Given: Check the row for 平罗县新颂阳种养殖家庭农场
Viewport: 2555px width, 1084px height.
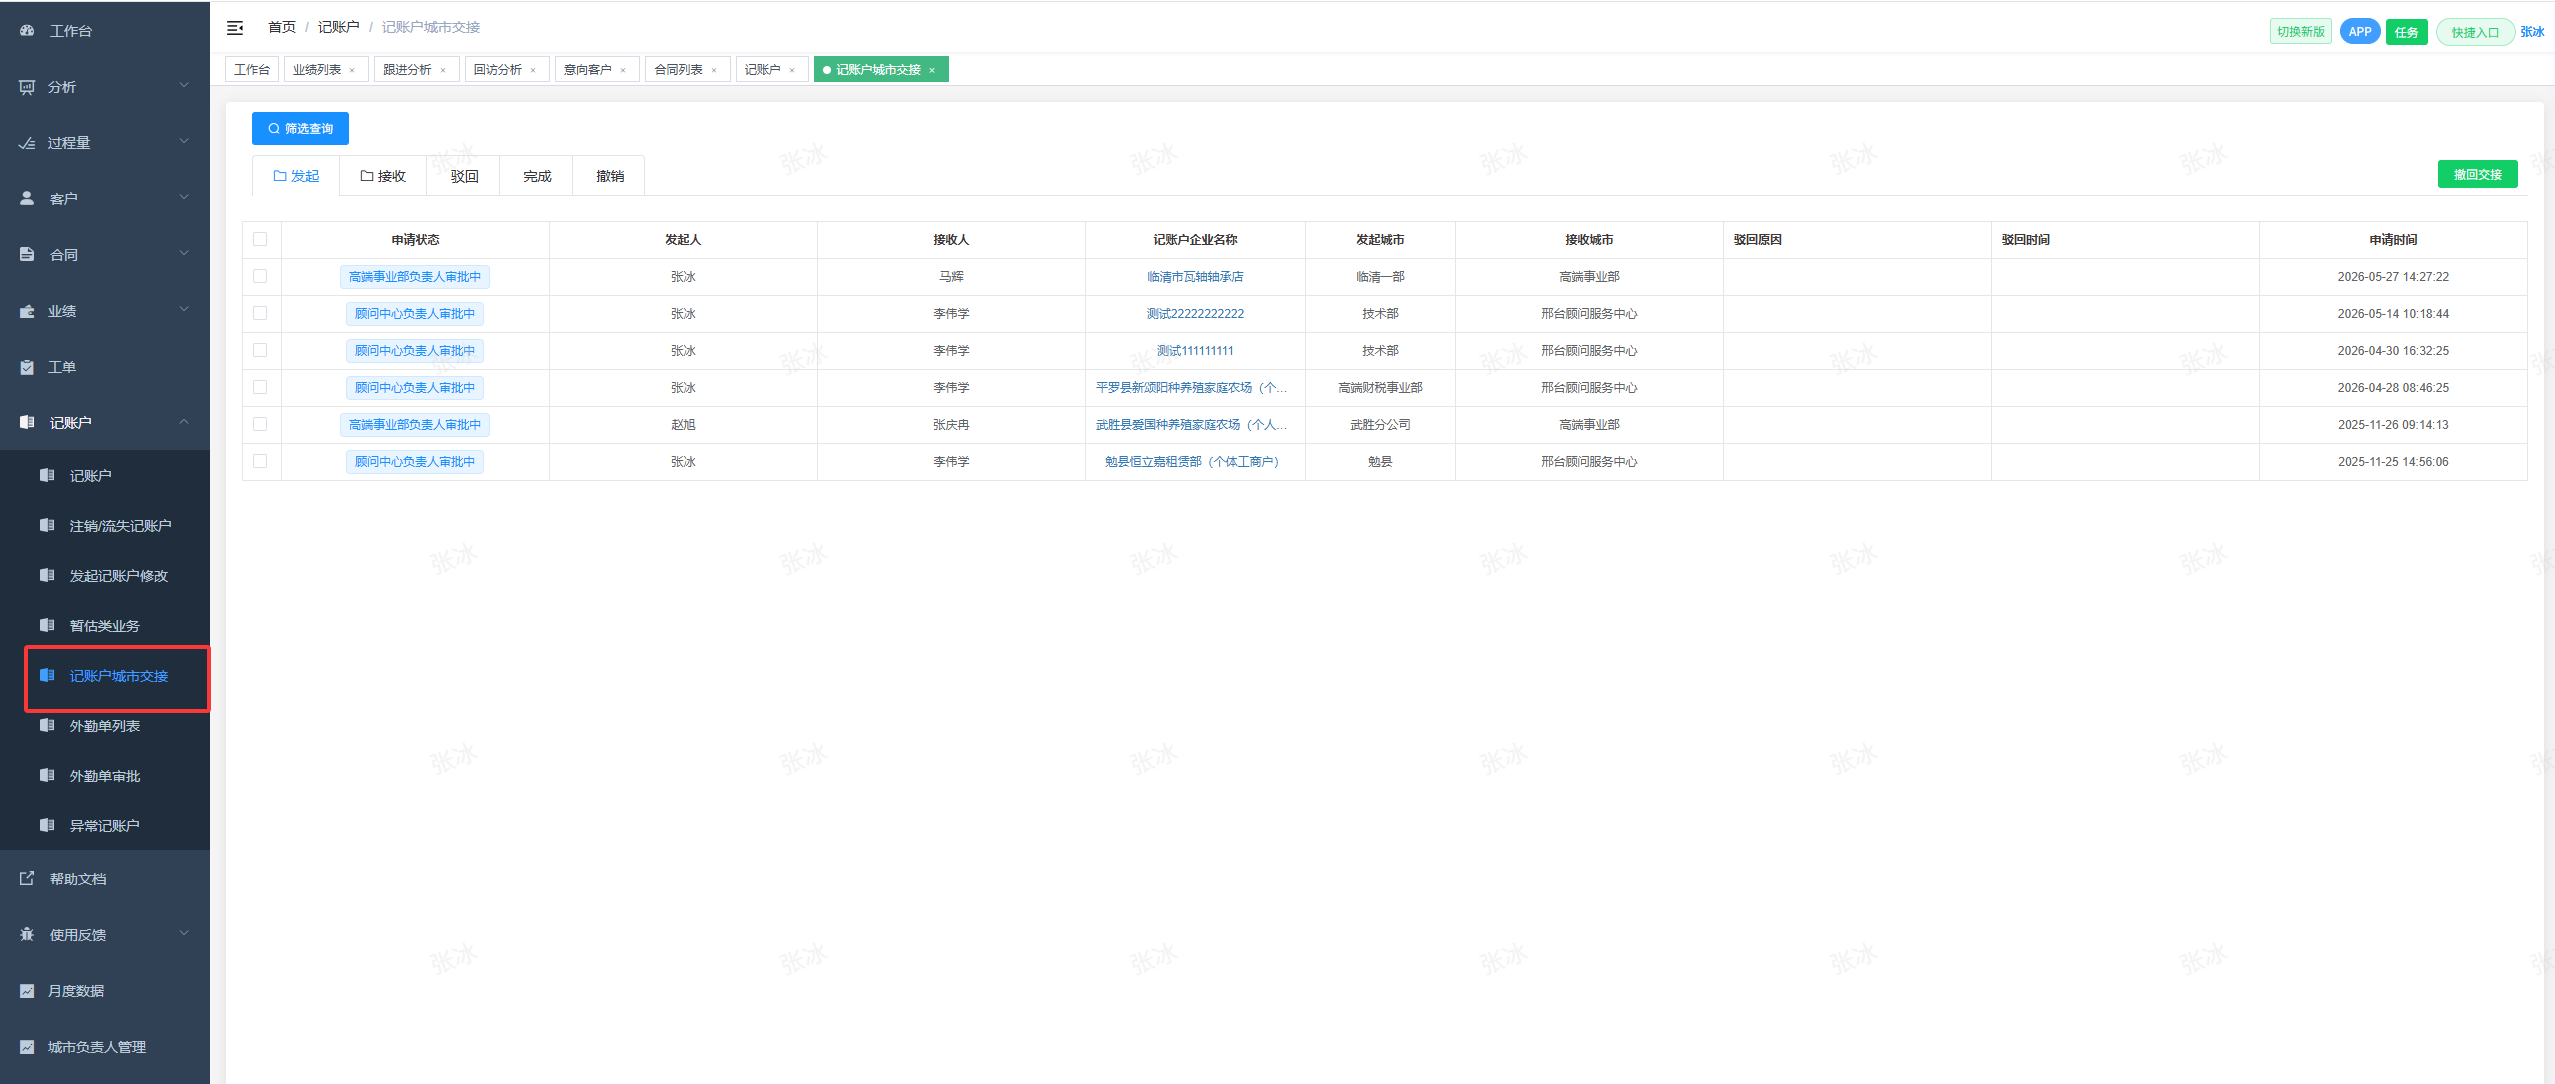Looking at the screenshot, I should [260, 387].
